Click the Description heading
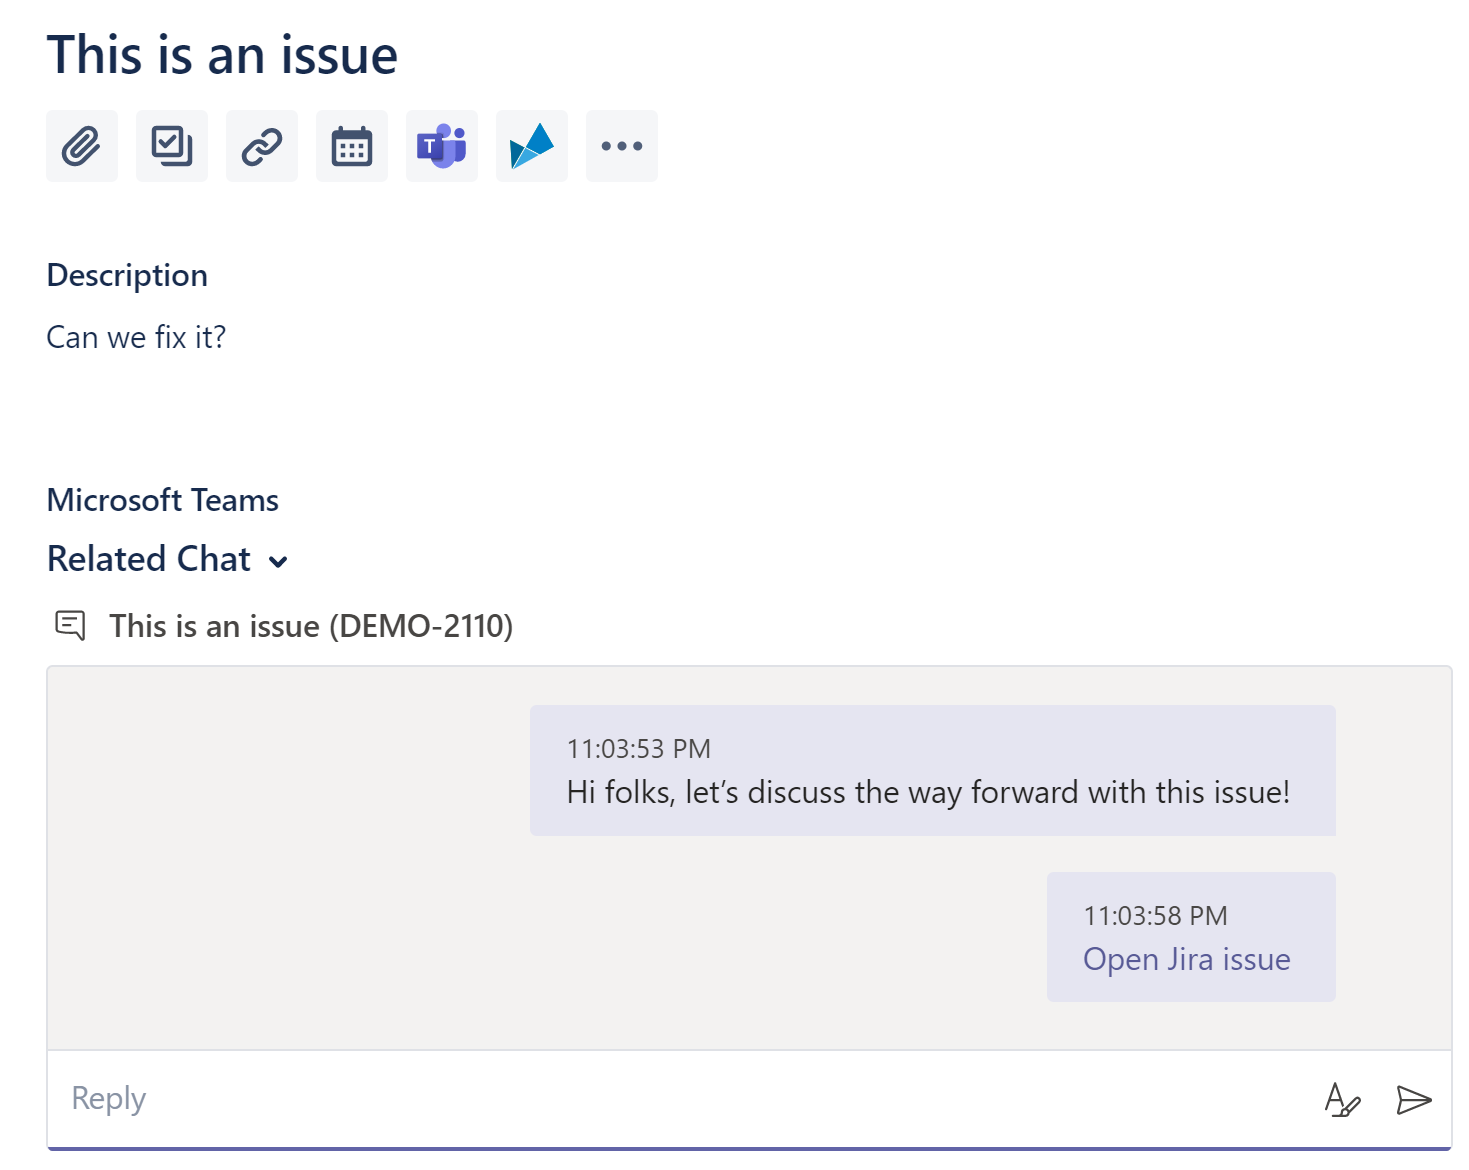 (x=127, y=275)
